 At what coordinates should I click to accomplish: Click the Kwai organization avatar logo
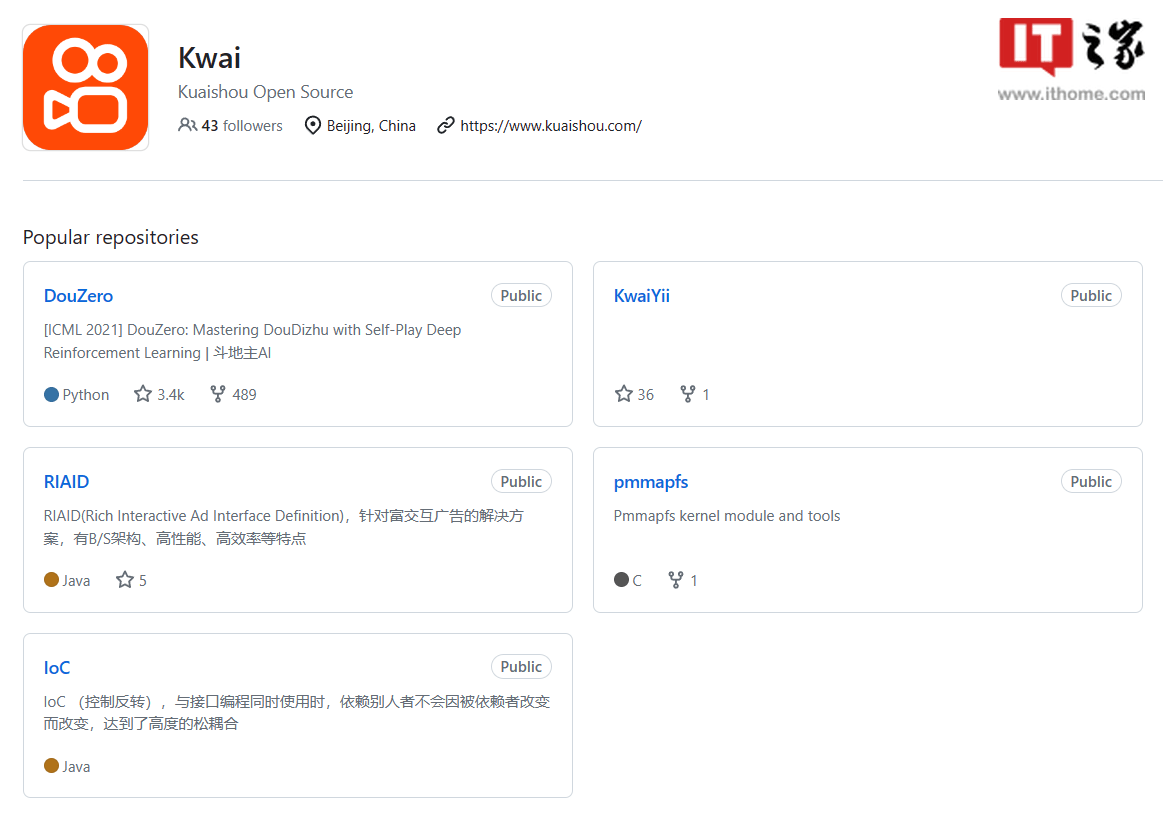tap(85, 88)
